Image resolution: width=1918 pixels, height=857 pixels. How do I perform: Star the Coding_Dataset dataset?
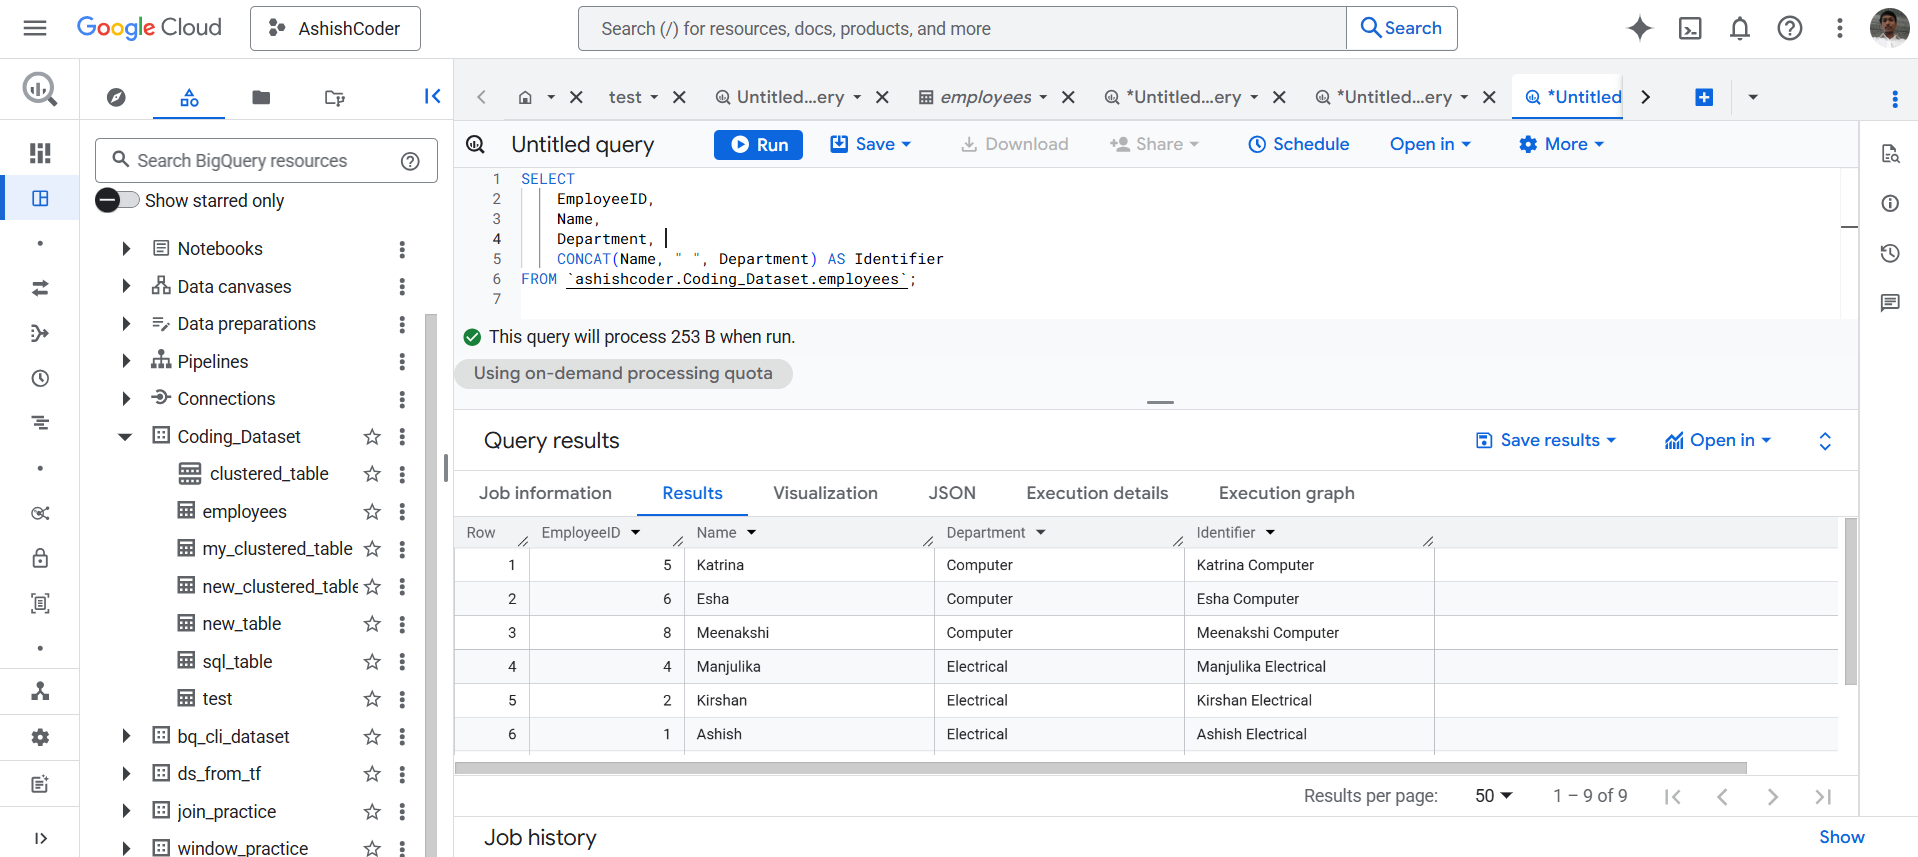tap(372, 436)
